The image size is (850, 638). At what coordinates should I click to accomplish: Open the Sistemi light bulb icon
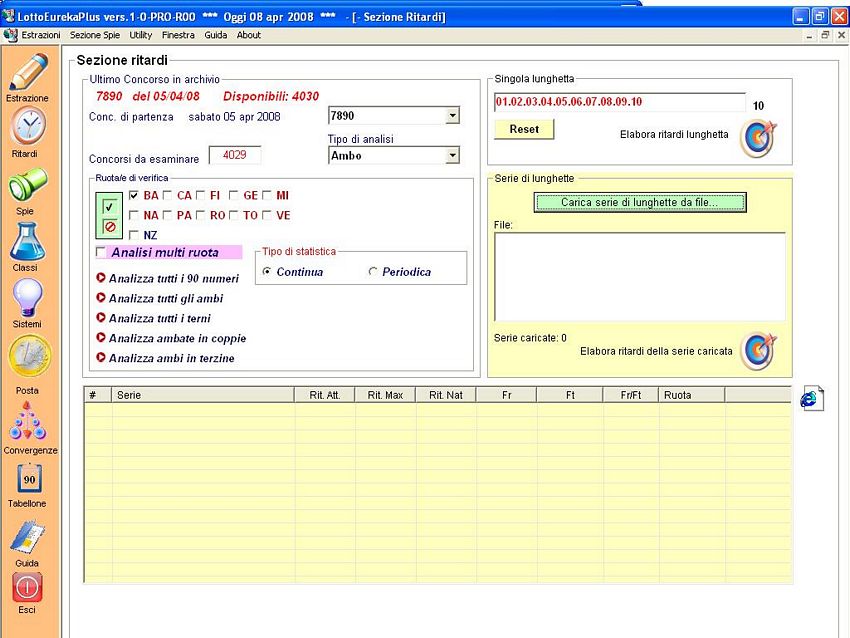tap(27, 298)
